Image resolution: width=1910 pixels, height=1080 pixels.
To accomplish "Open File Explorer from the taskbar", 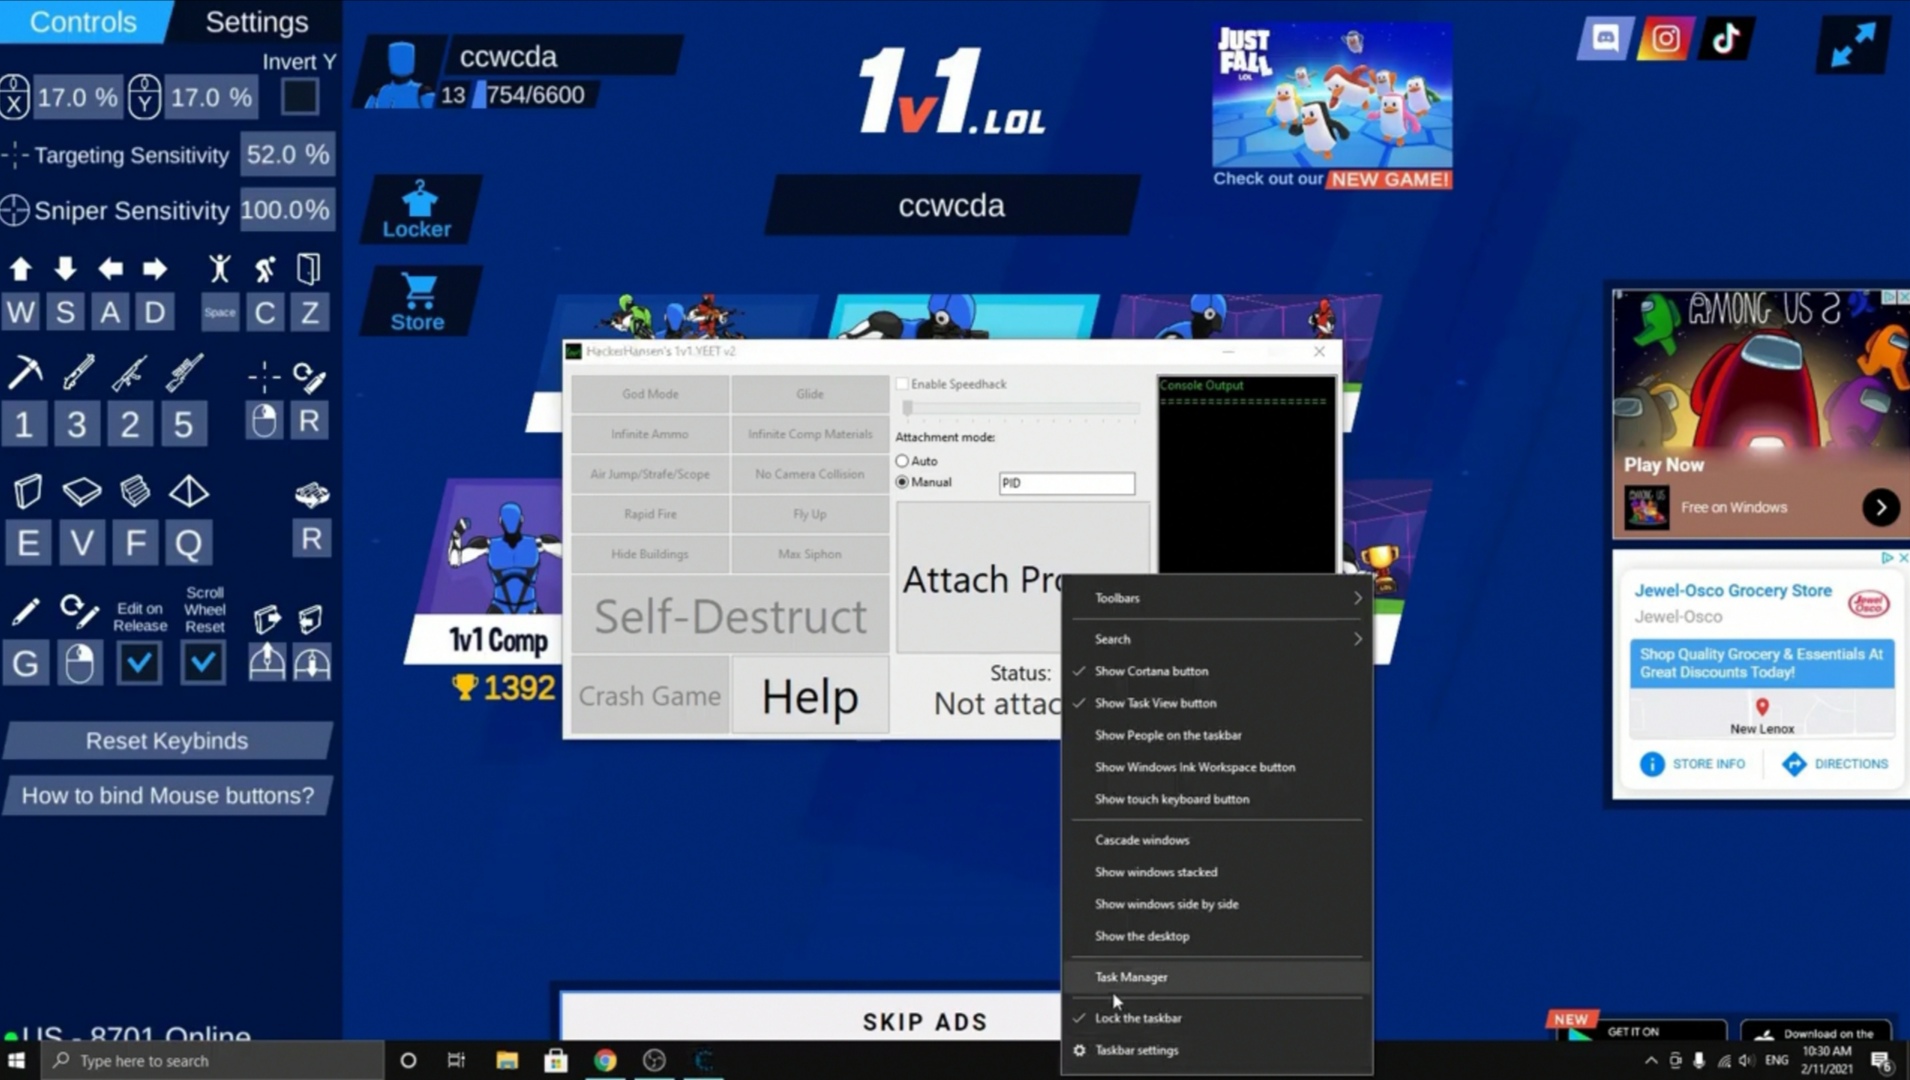I will 507,1060.
